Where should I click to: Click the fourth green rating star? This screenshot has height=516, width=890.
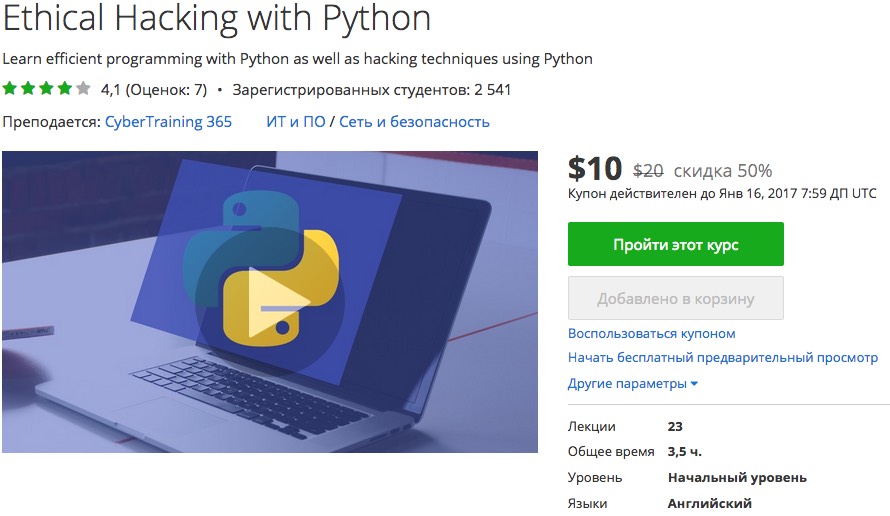(64, 88)
